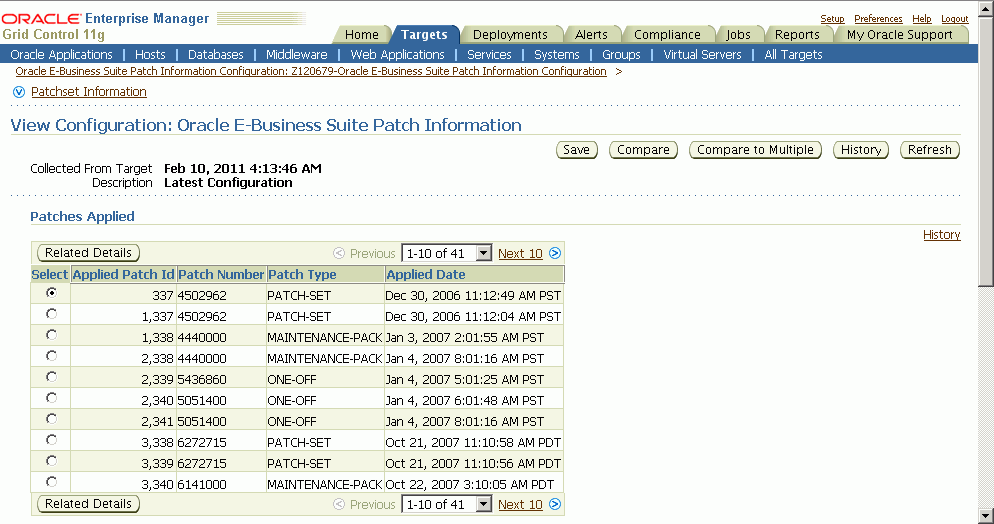Click the Save button

577,150
